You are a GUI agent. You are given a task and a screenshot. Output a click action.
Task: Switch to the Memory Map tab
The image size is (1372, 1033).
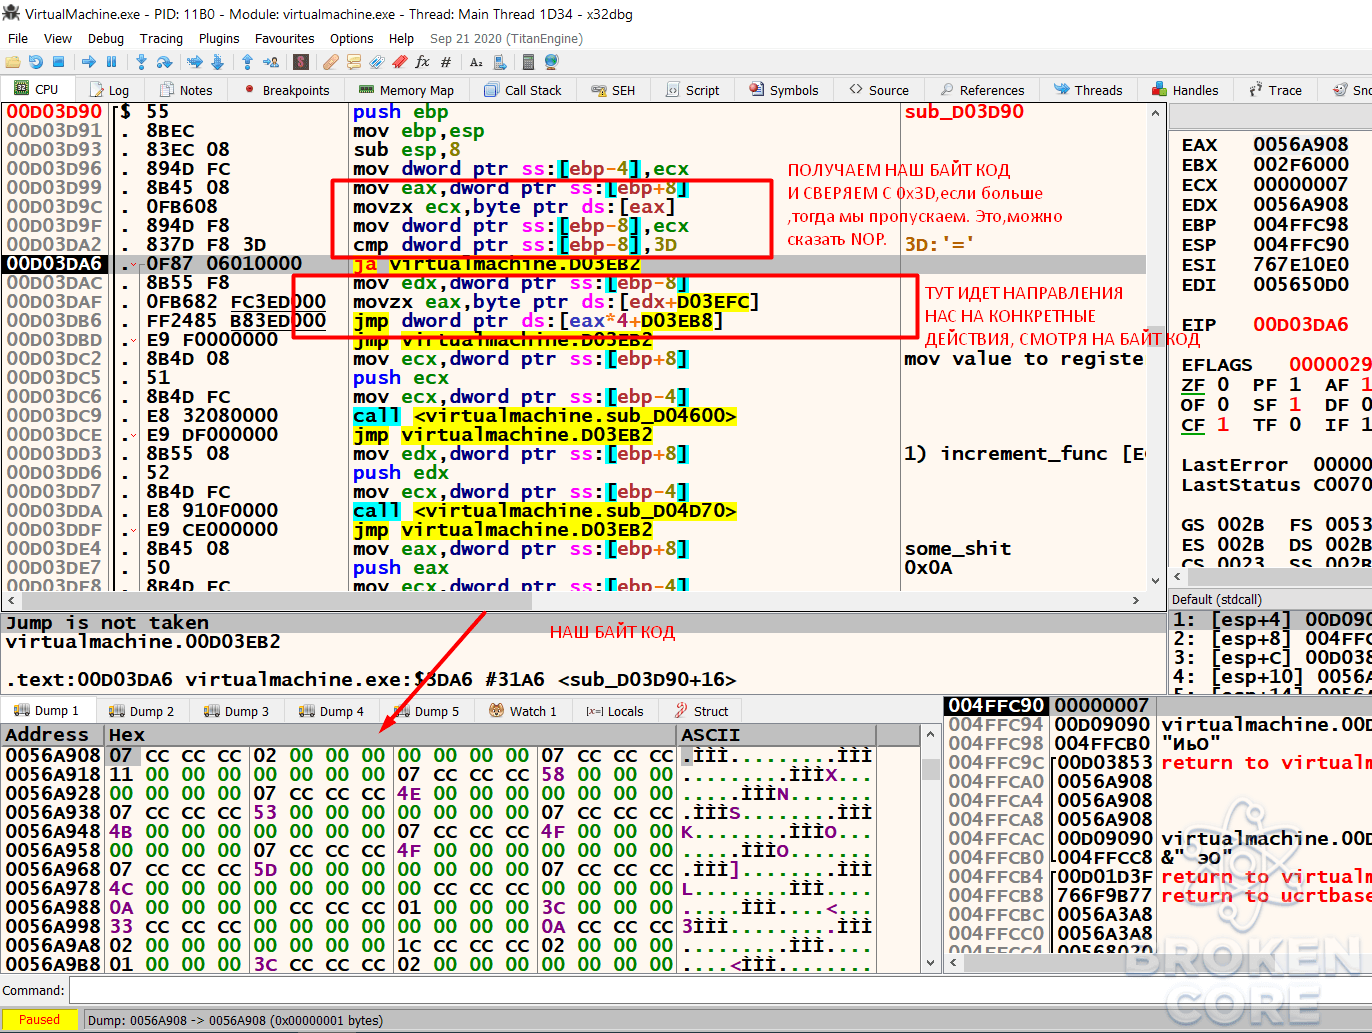click(406, 90)
